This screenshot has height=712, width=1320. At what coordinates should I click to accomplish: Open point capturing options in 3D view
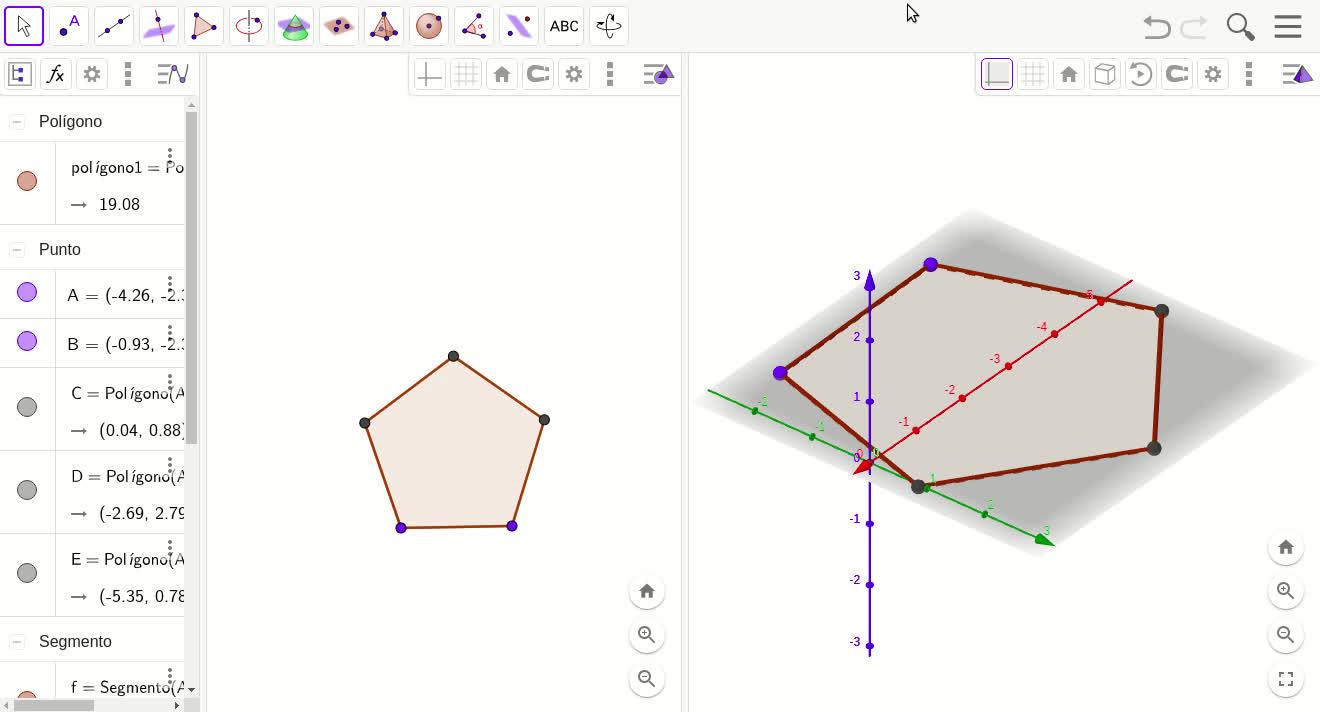[x=1177, y=74]
